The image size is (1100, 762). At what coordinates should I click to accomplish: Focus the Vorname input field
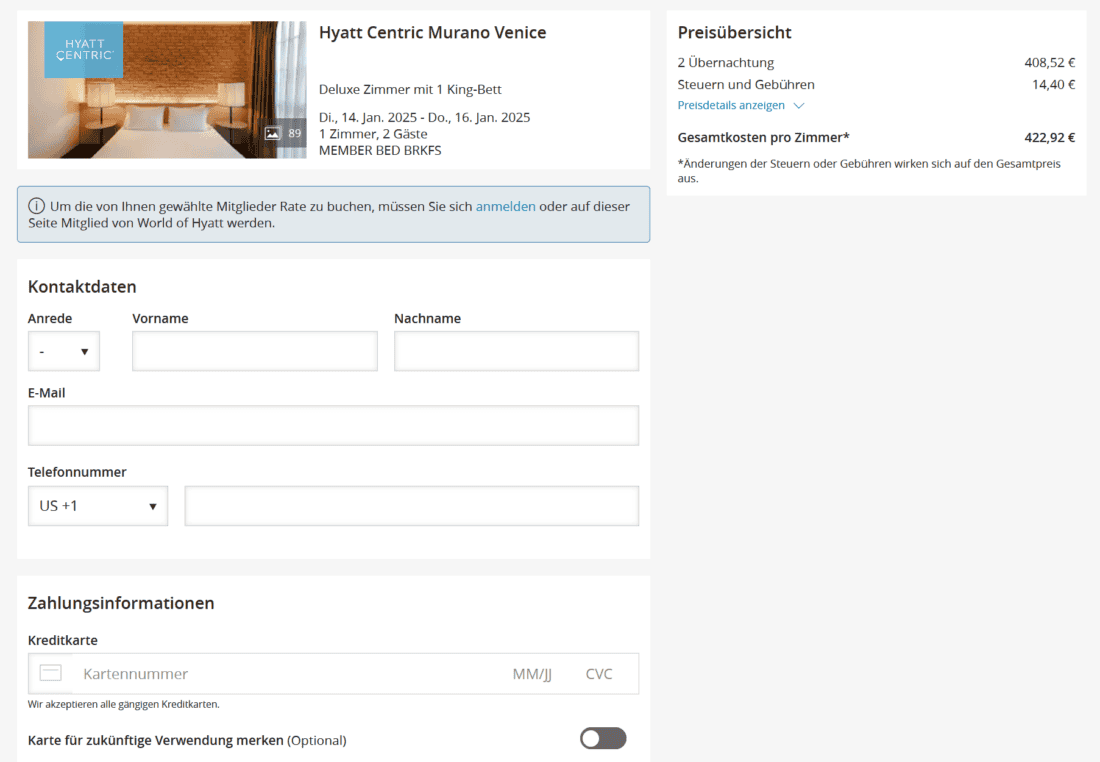tap(255, 351)
